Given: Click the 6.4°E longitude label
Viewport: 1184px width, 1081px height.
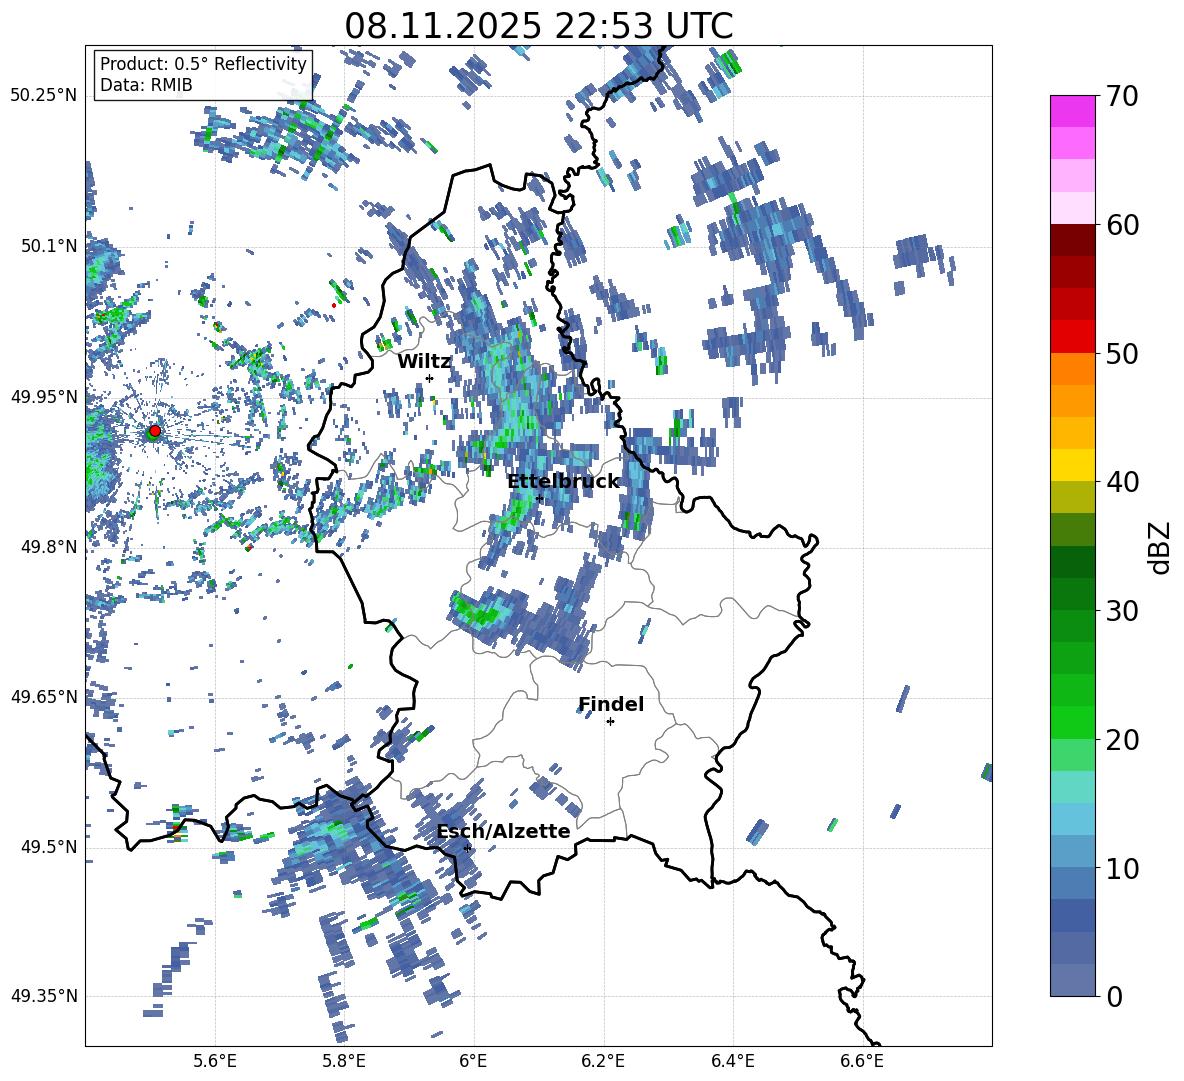Looking at the screenshot, I should pyautogui.click(x=732, y=1061).
